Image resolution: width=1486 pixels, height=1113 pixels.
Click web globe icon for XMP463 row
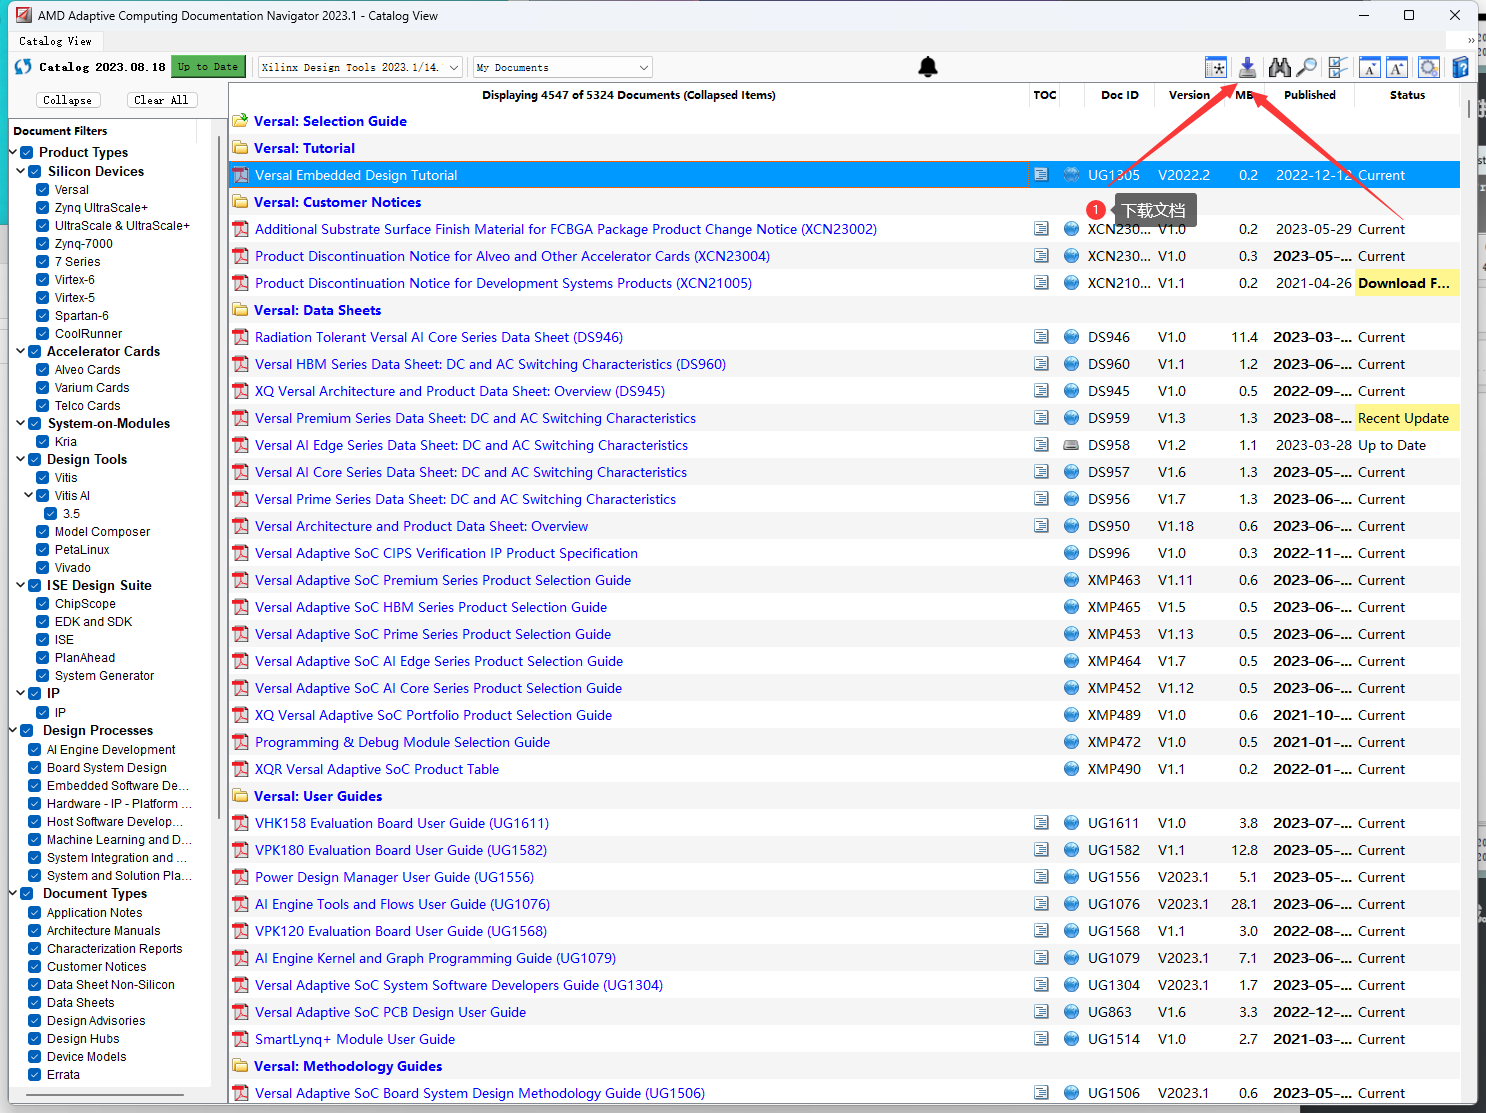click(1071, 580)
